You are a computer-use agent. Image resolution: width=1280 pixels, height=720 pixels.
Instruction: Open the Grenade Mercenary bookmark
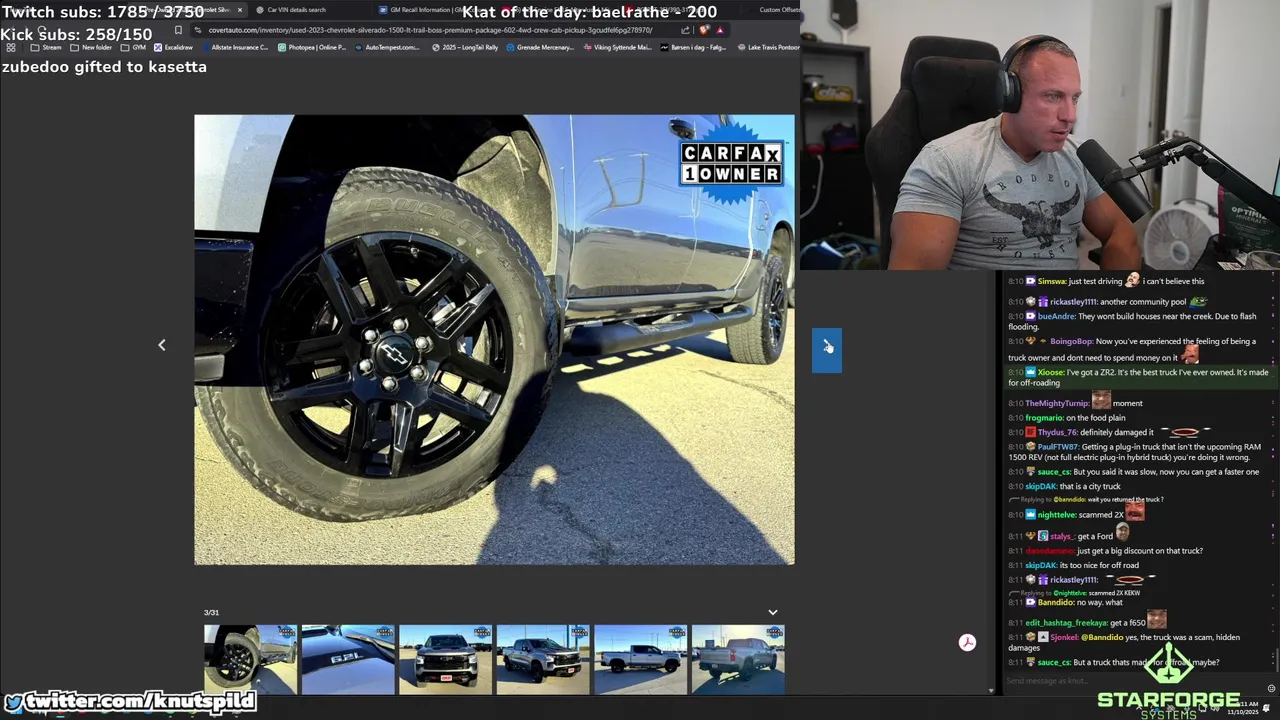(541, 47)
